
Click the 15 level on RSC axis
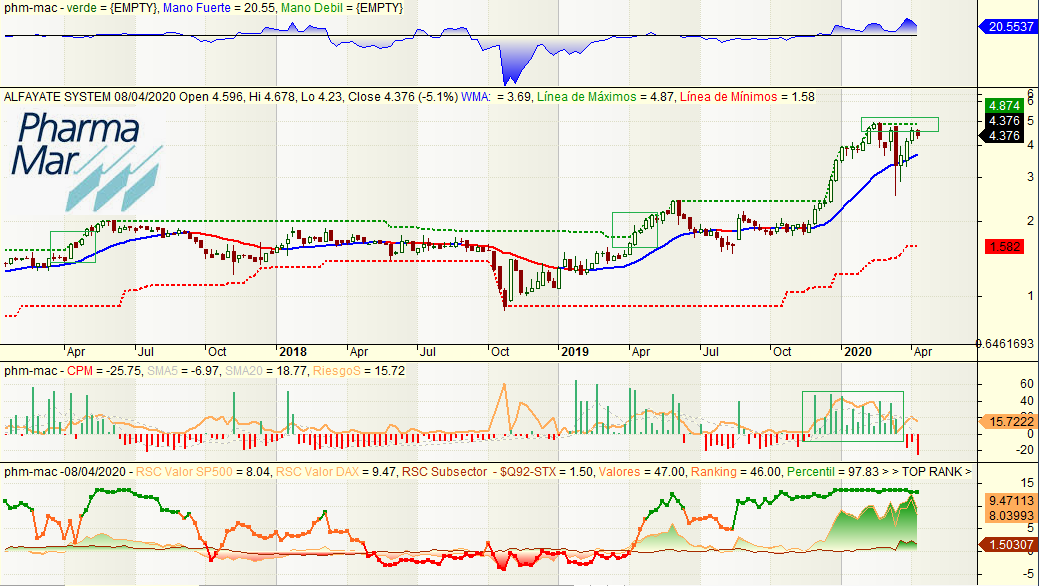point(1027,482)
